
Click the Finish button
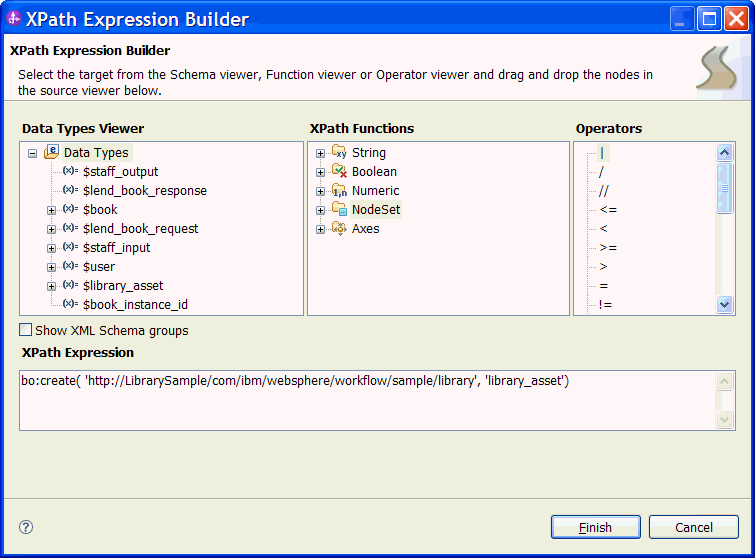596,527
